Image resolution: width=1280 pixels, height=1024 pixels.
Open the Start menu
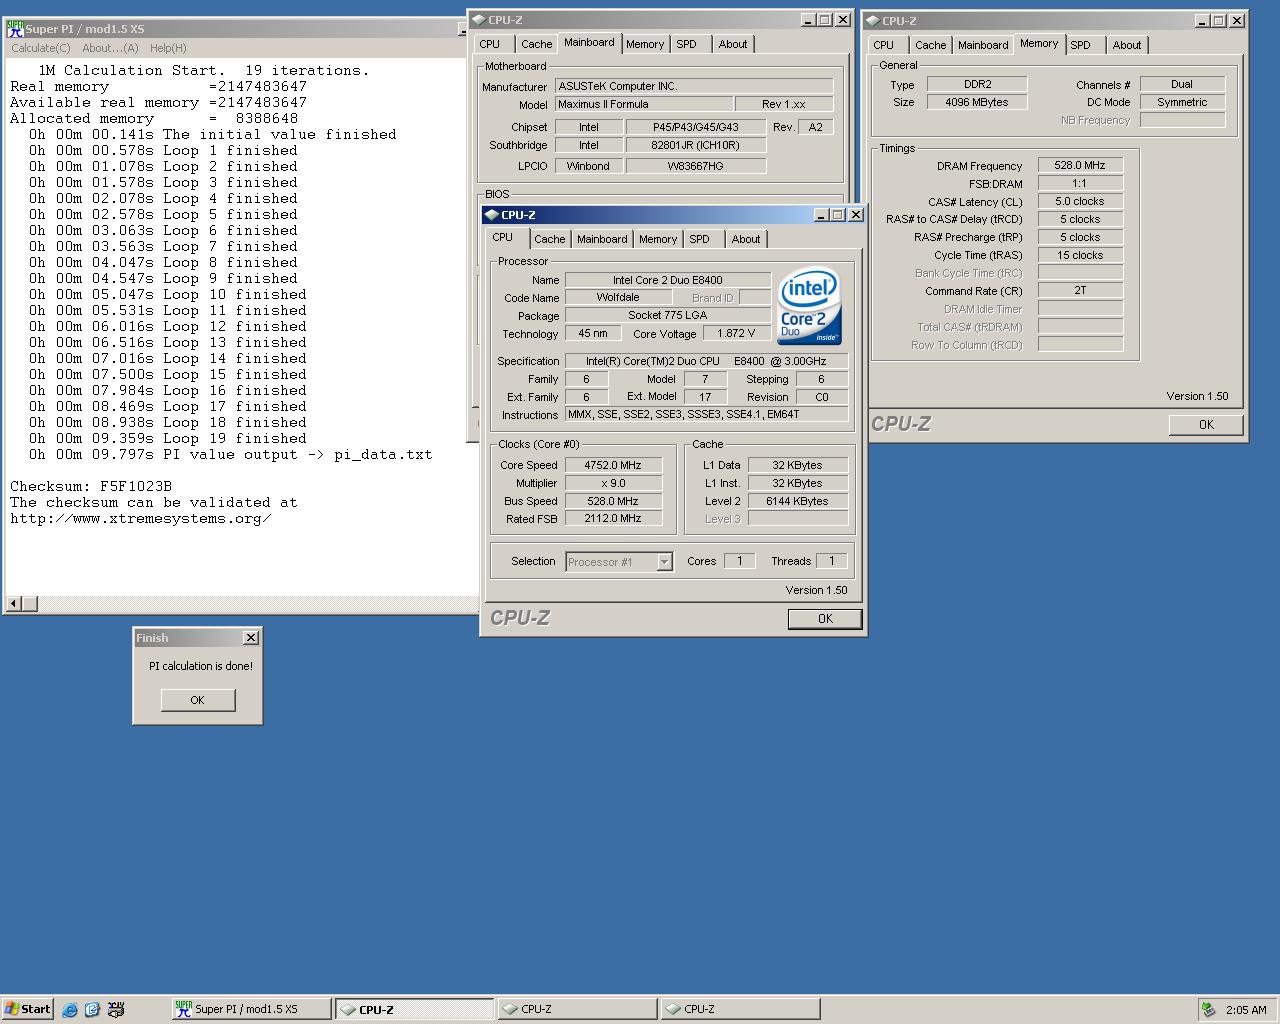pyautogui.click(x=27, y=1009)
